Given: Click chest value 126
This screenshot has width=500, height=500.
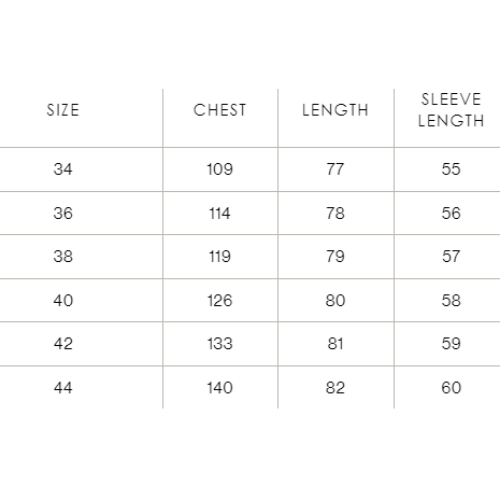Looking at the screenshot, I should click(x=220, y=300).
